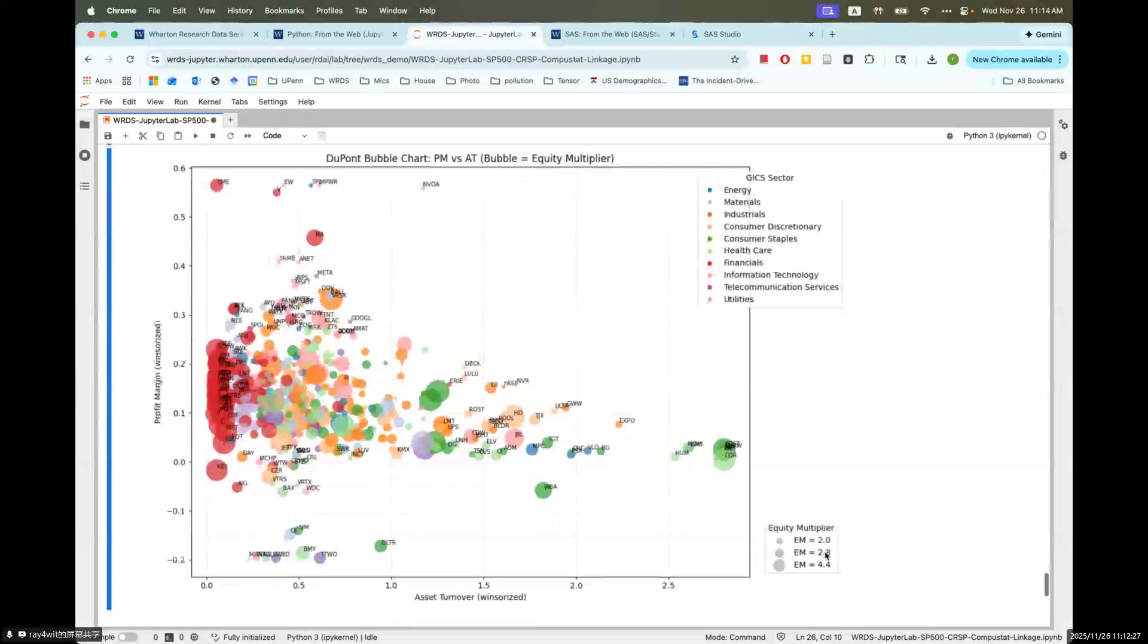Click the Python 3 (ipykernel) kernel name button
This screenshot has width=1148, height=644.
tap(998, 136)
